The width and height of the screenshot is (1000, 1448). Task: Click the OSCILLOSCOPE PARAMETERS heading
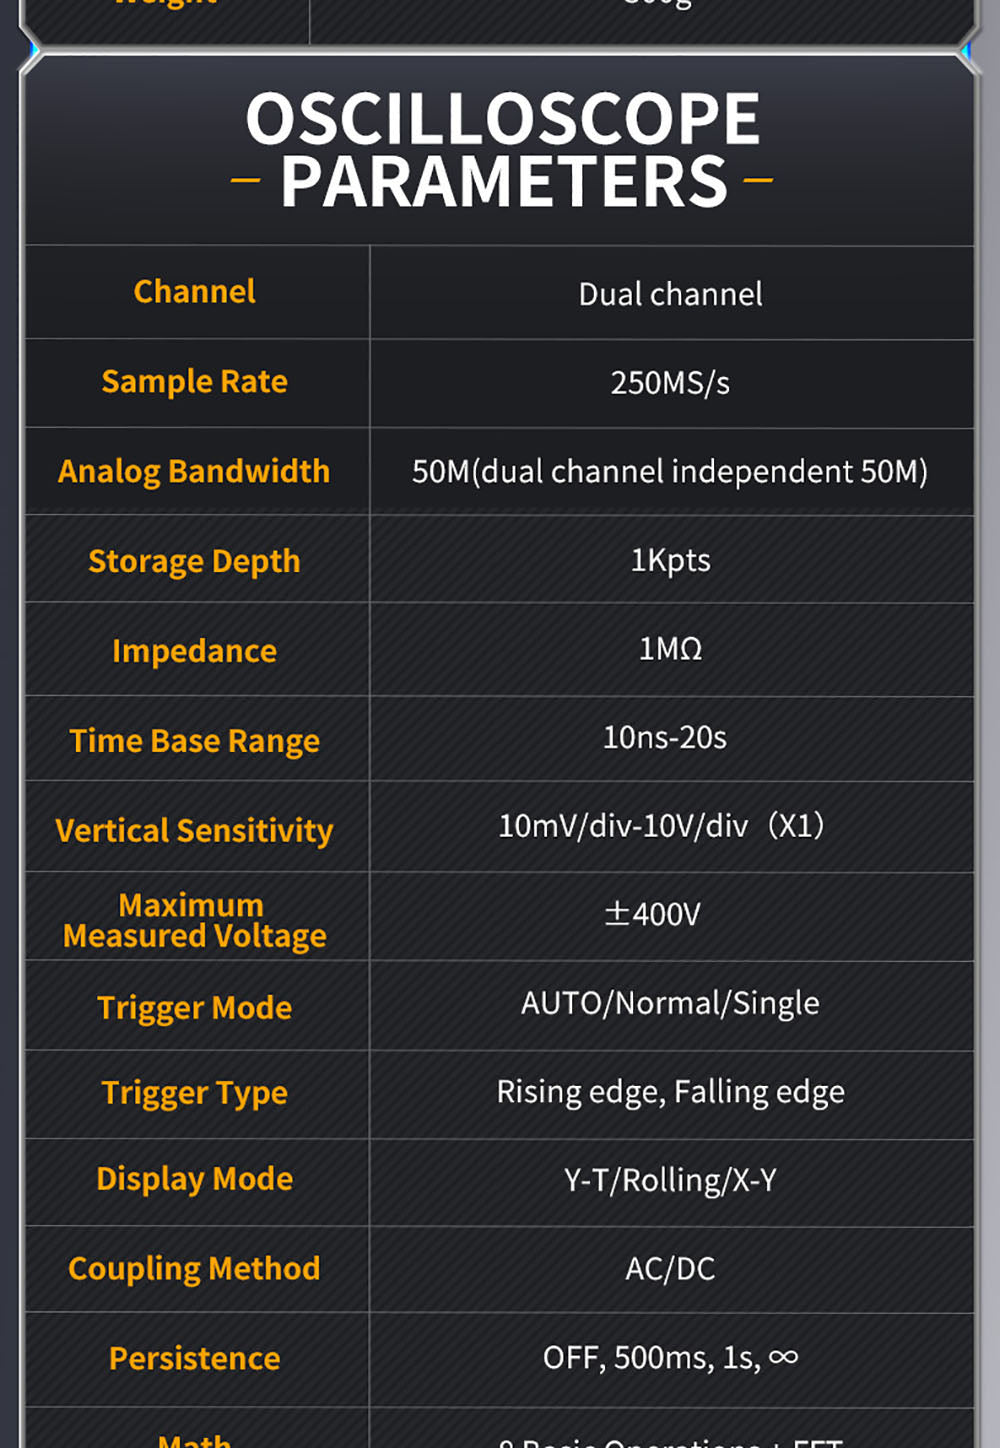coord(503,150)
